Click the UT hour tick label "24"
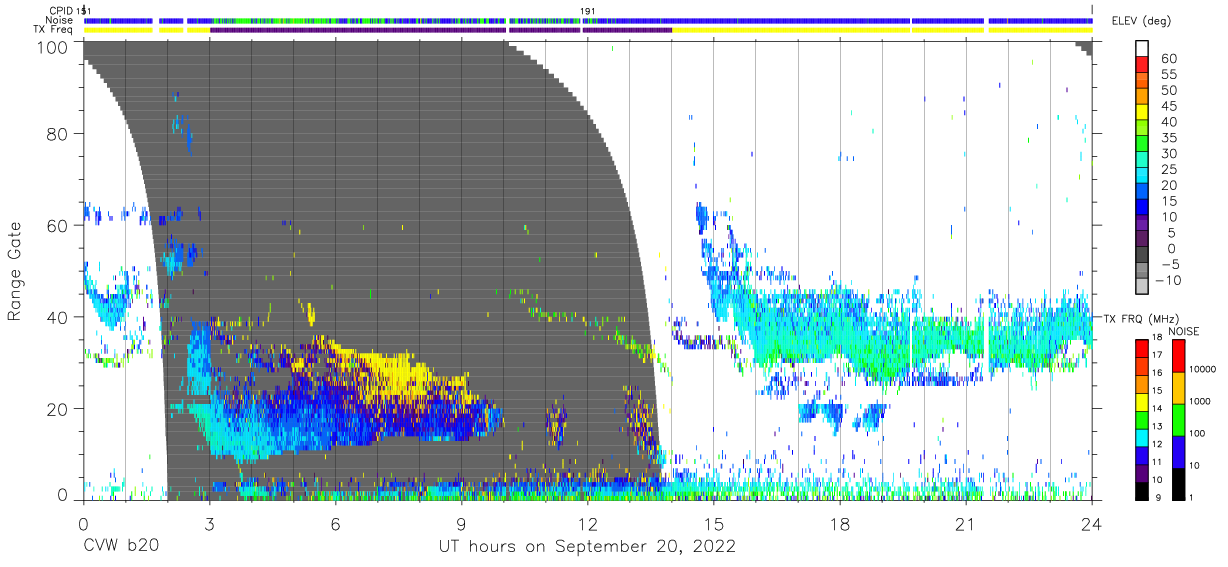 (1092, 524)
